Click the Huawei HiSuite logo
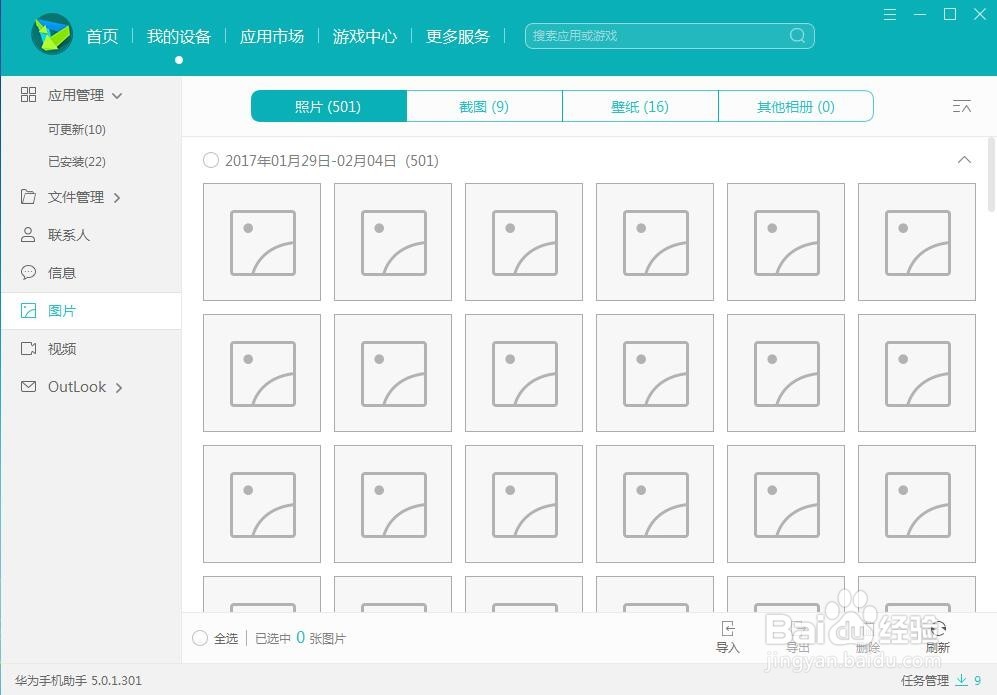Viewport: 997px width, 695px height. tap(52, 34)
